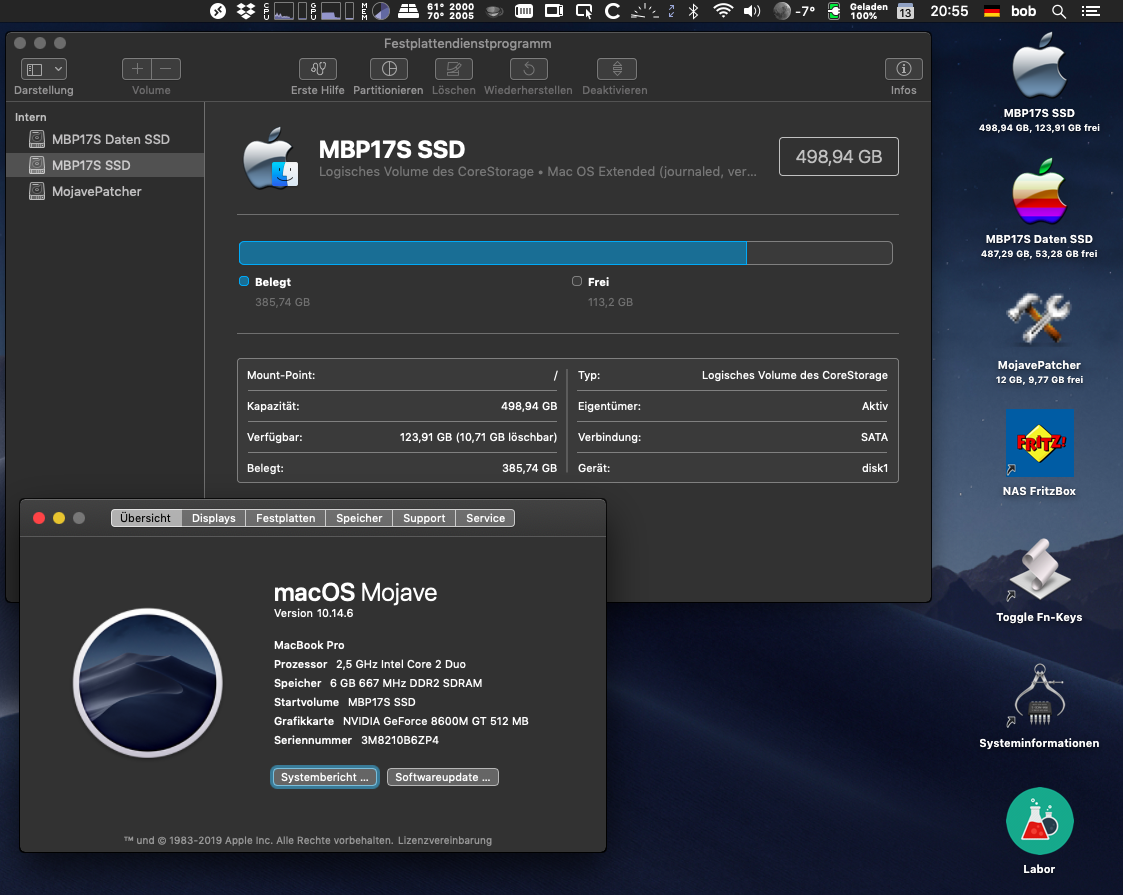The height and width of the screenshot is (895, 1123).
Task: Remove a volume with the minus button
Action: click(166, 69)
